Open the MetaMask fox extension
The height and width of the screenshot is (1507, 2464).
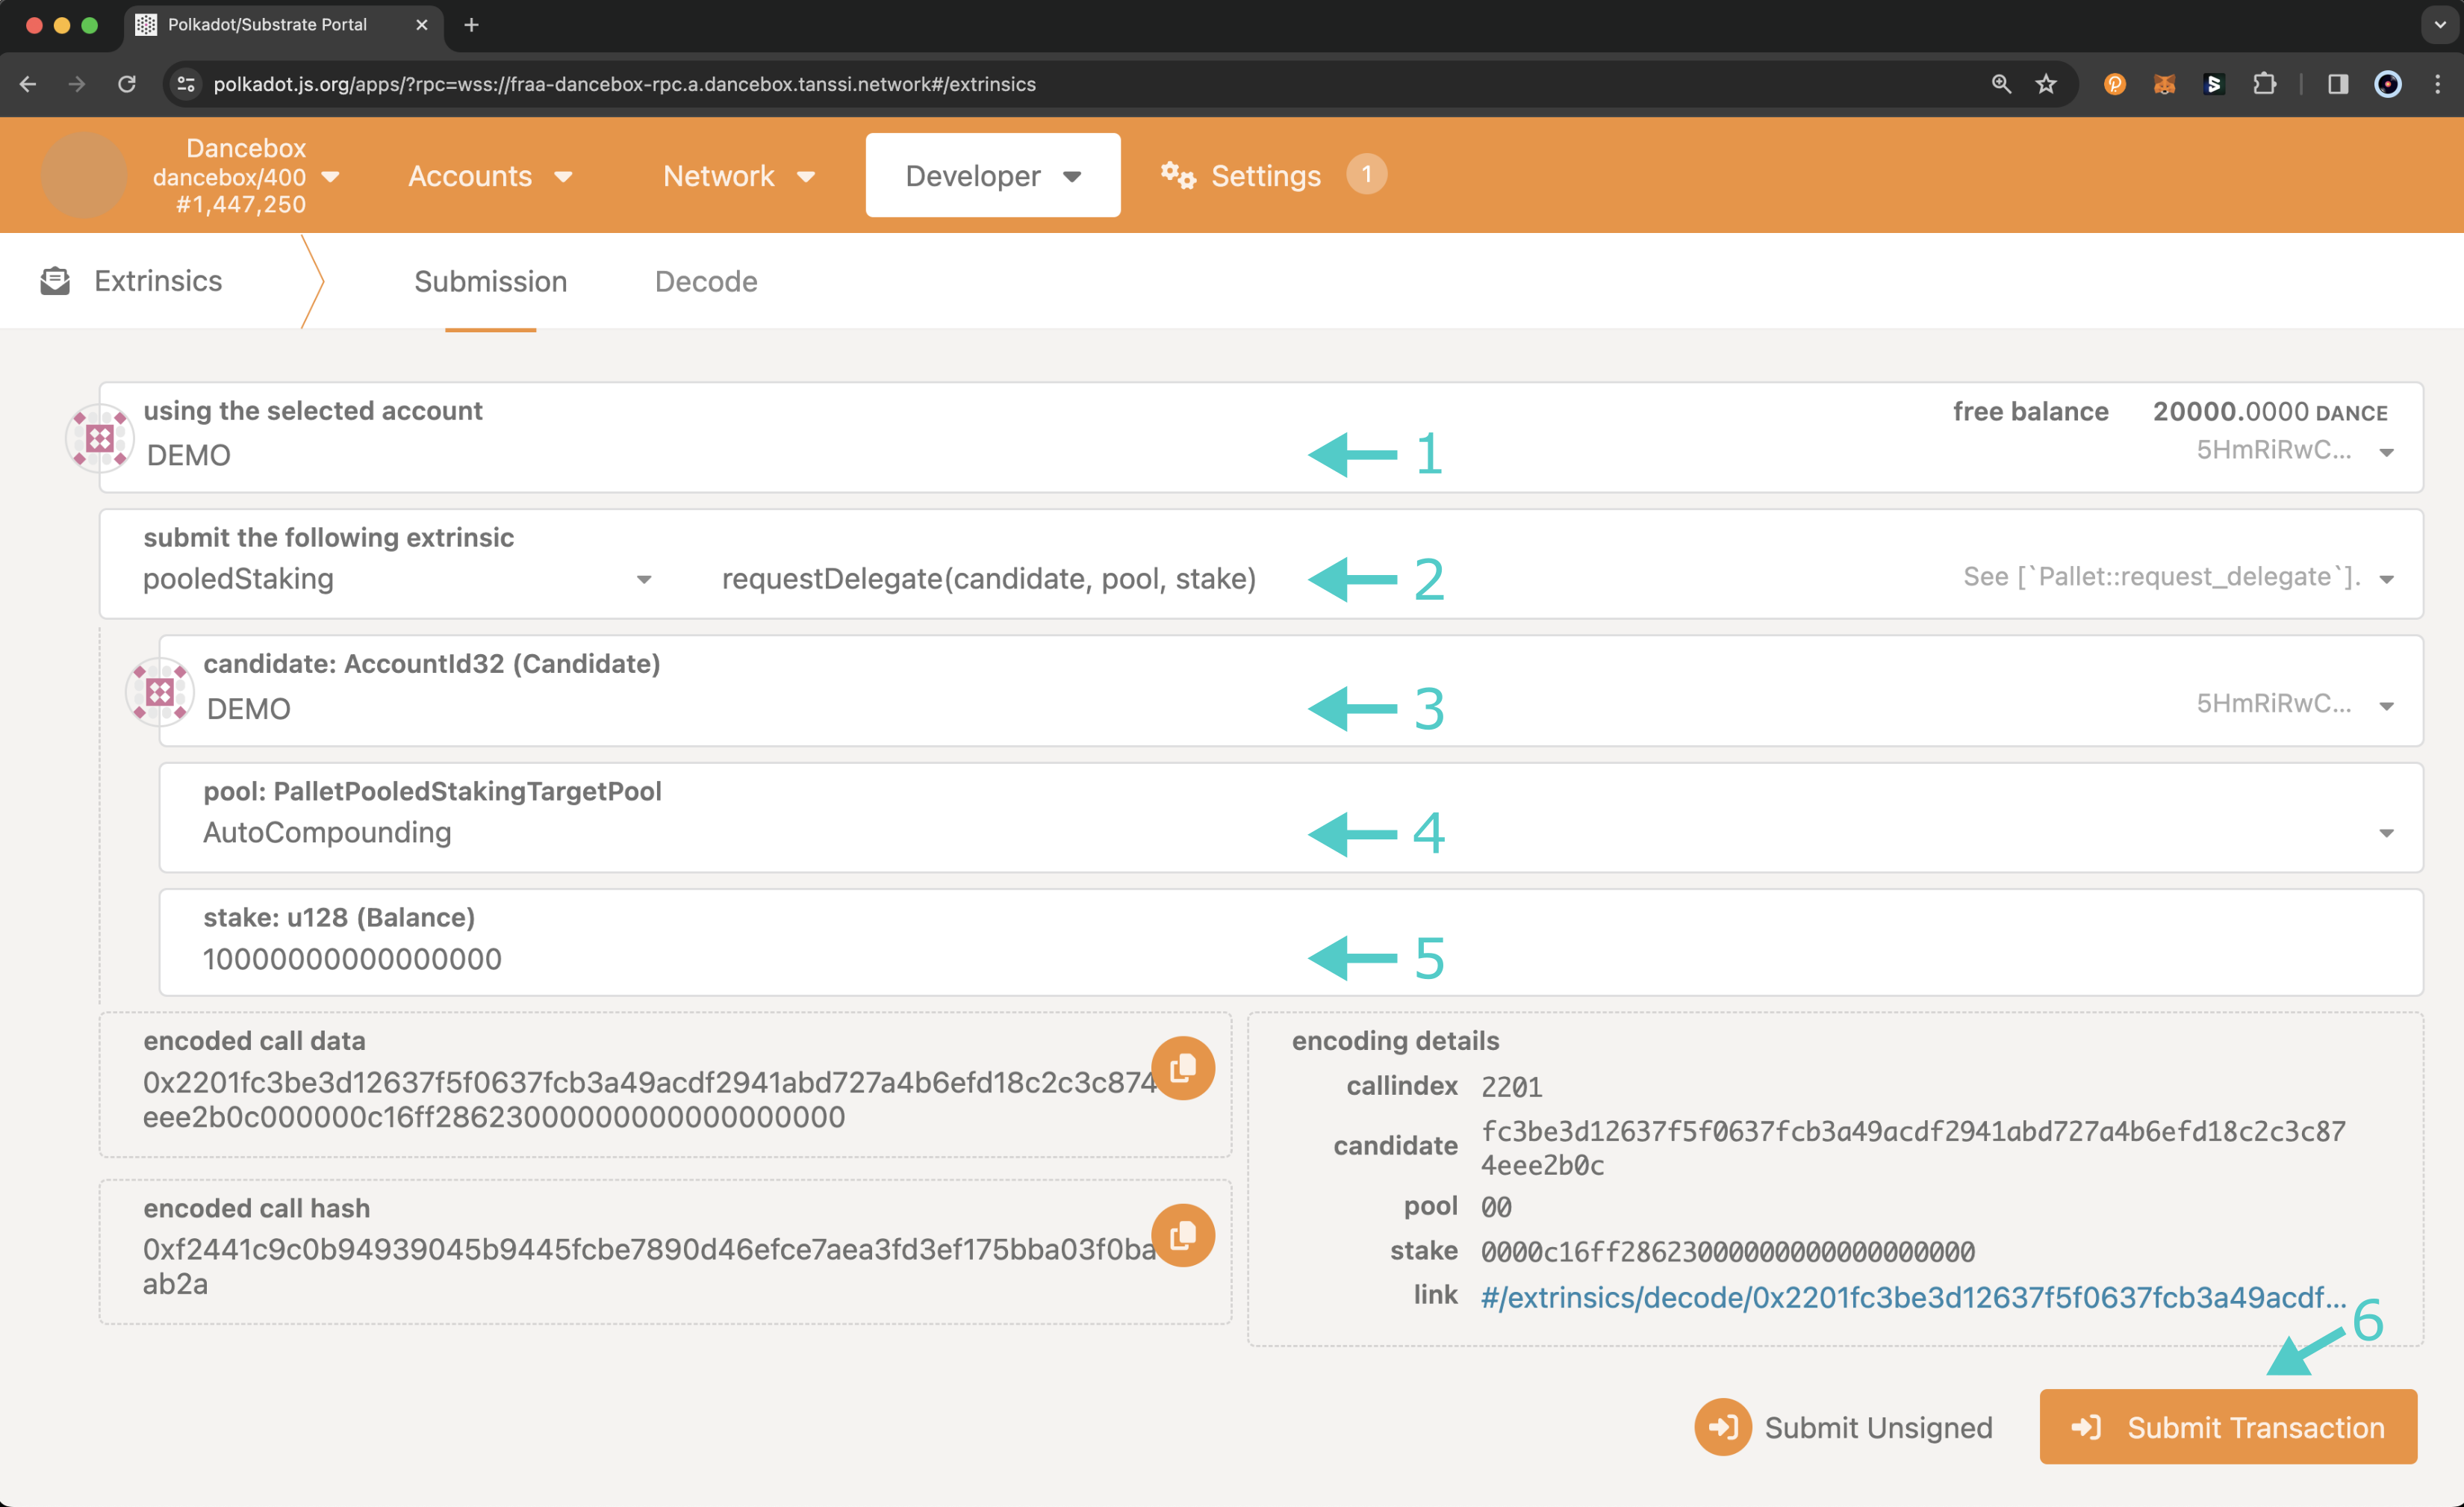pos(2164,84)
